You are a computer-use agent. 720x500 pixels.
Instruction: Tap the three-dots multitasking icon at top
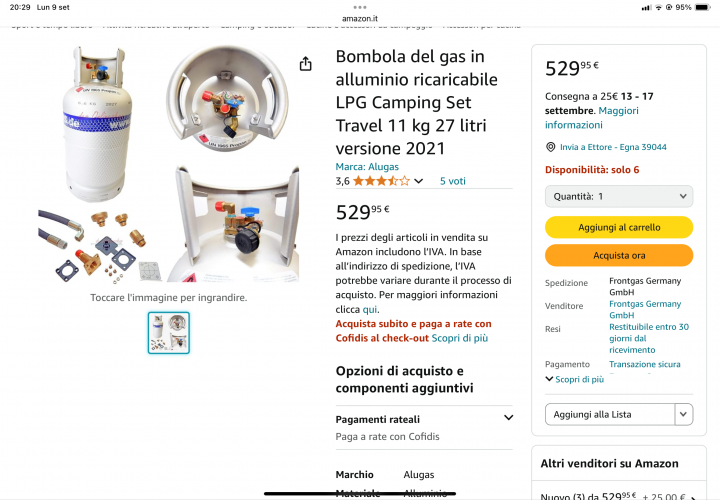[x=359, y=6]
